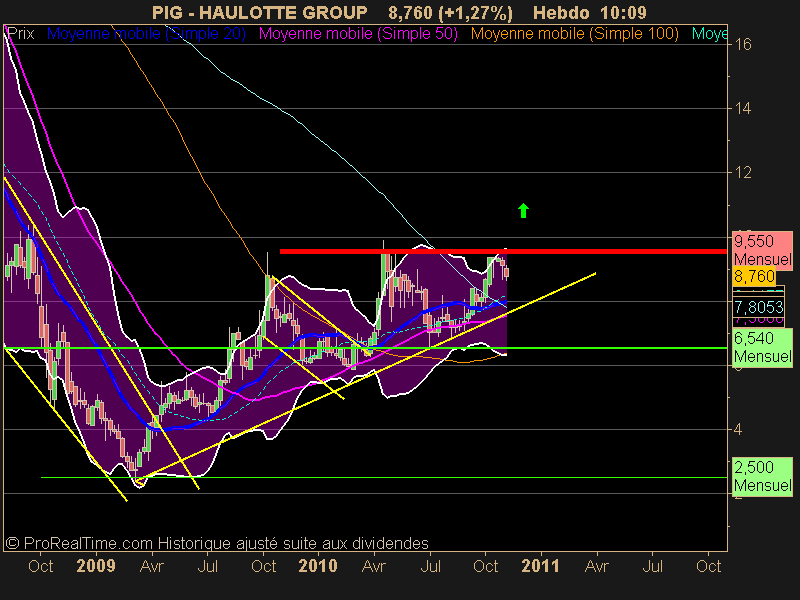Click the red horizontal resistance line
800x600 pixels.
tap(503, 251)
